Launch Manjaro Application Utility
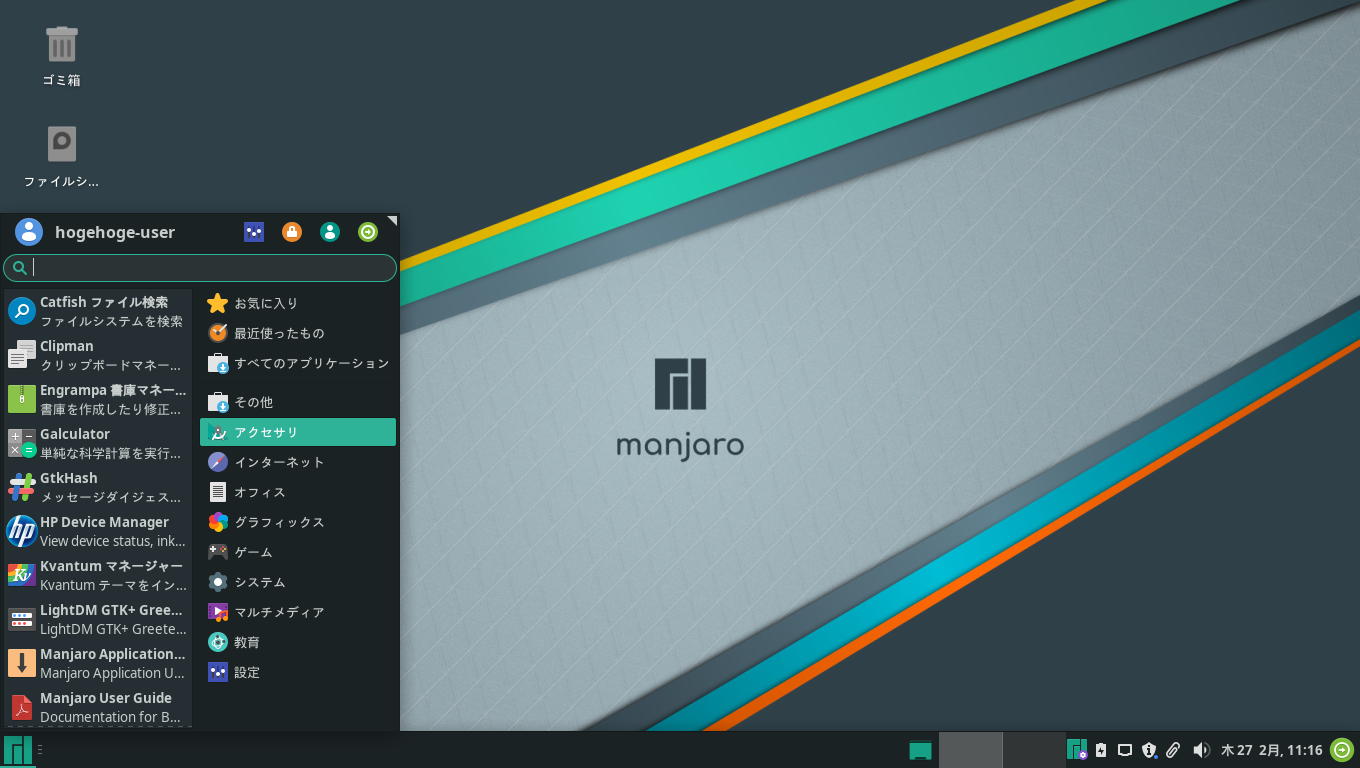The width and height of the screenshot is (1360, 768). pyautogui.click(x=97, y=663)
